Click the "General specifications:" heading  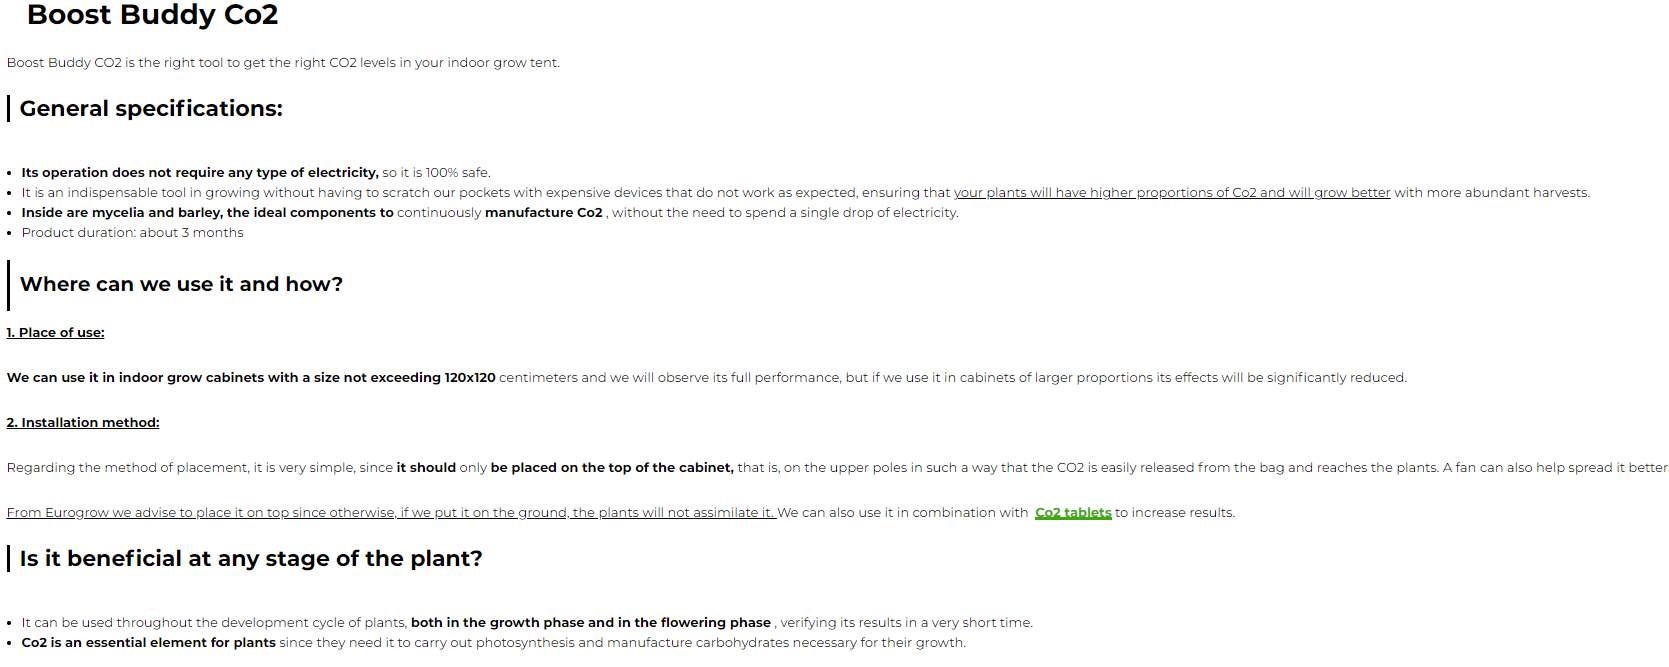[151, 109]
